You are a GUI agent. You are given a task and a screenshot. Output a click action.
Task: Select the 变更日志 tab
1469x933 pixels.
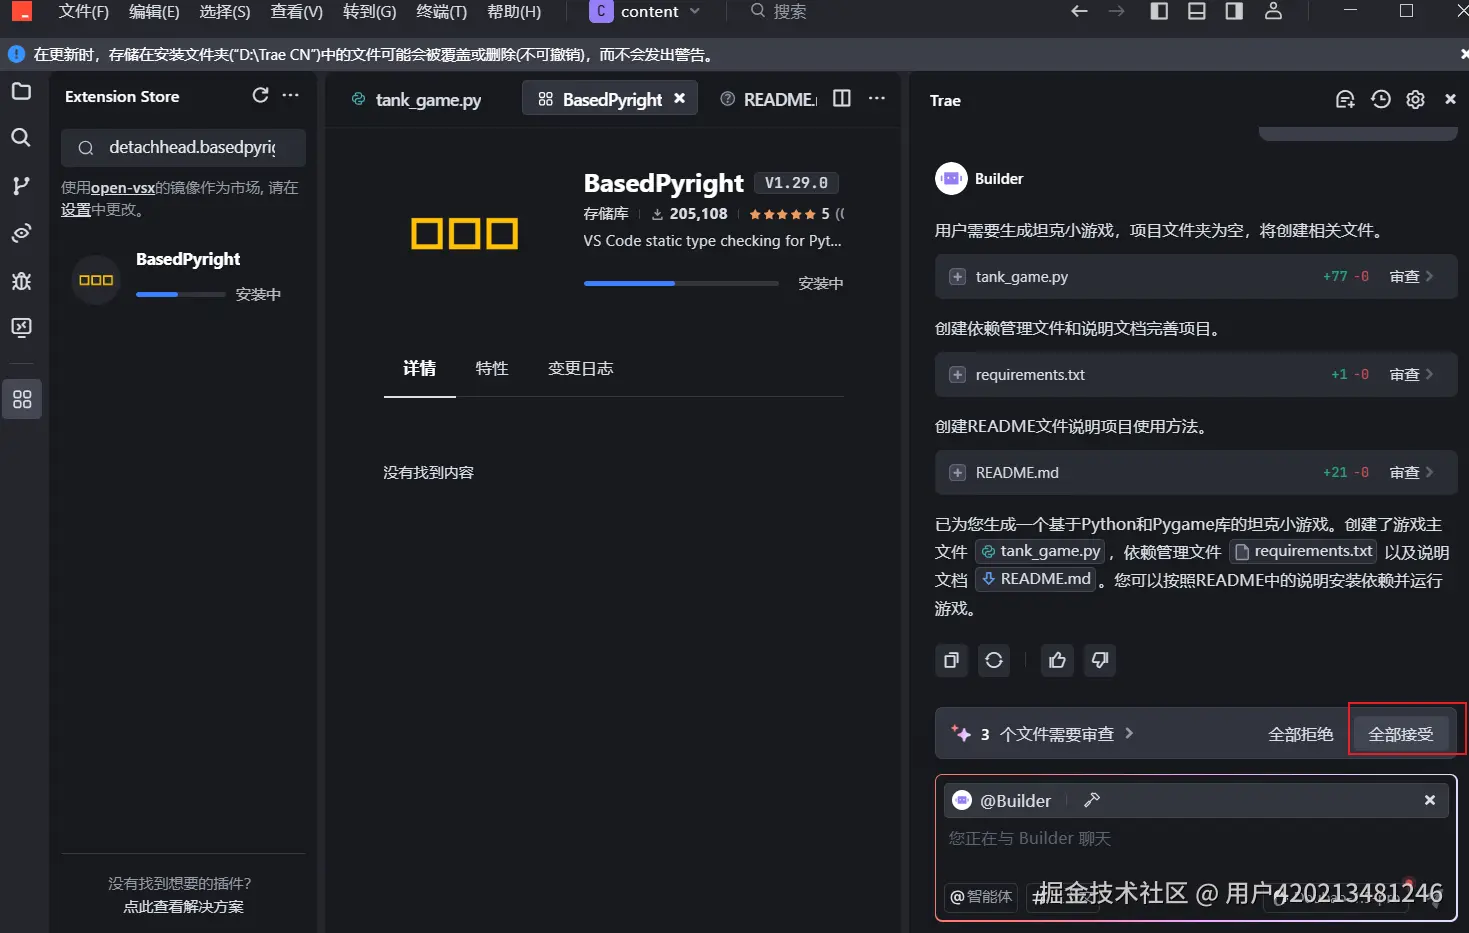tap(580, 368)
